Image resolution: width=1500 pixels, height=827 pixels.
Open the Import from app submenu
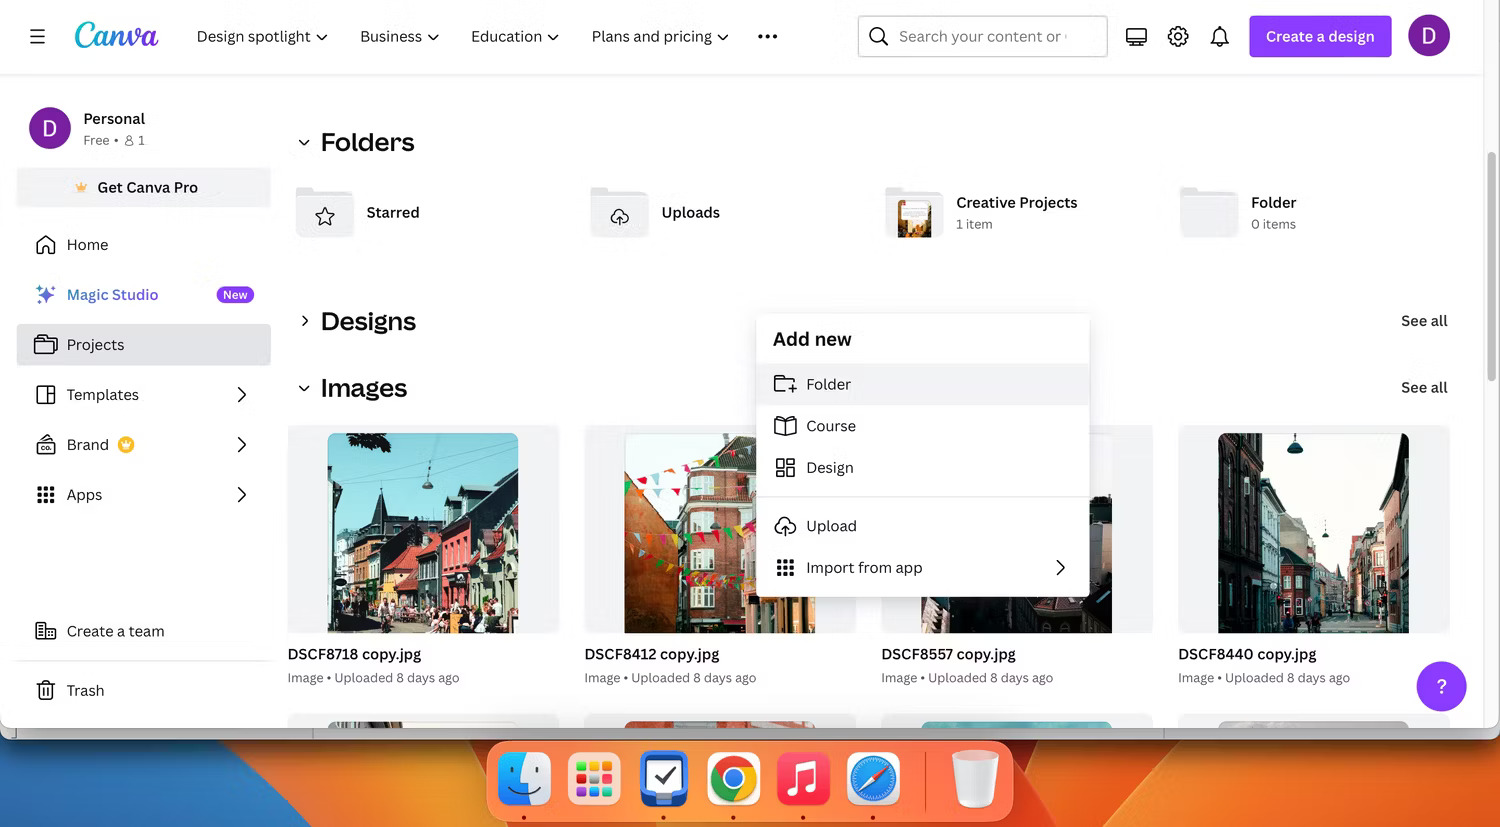(x=864, y=567)
